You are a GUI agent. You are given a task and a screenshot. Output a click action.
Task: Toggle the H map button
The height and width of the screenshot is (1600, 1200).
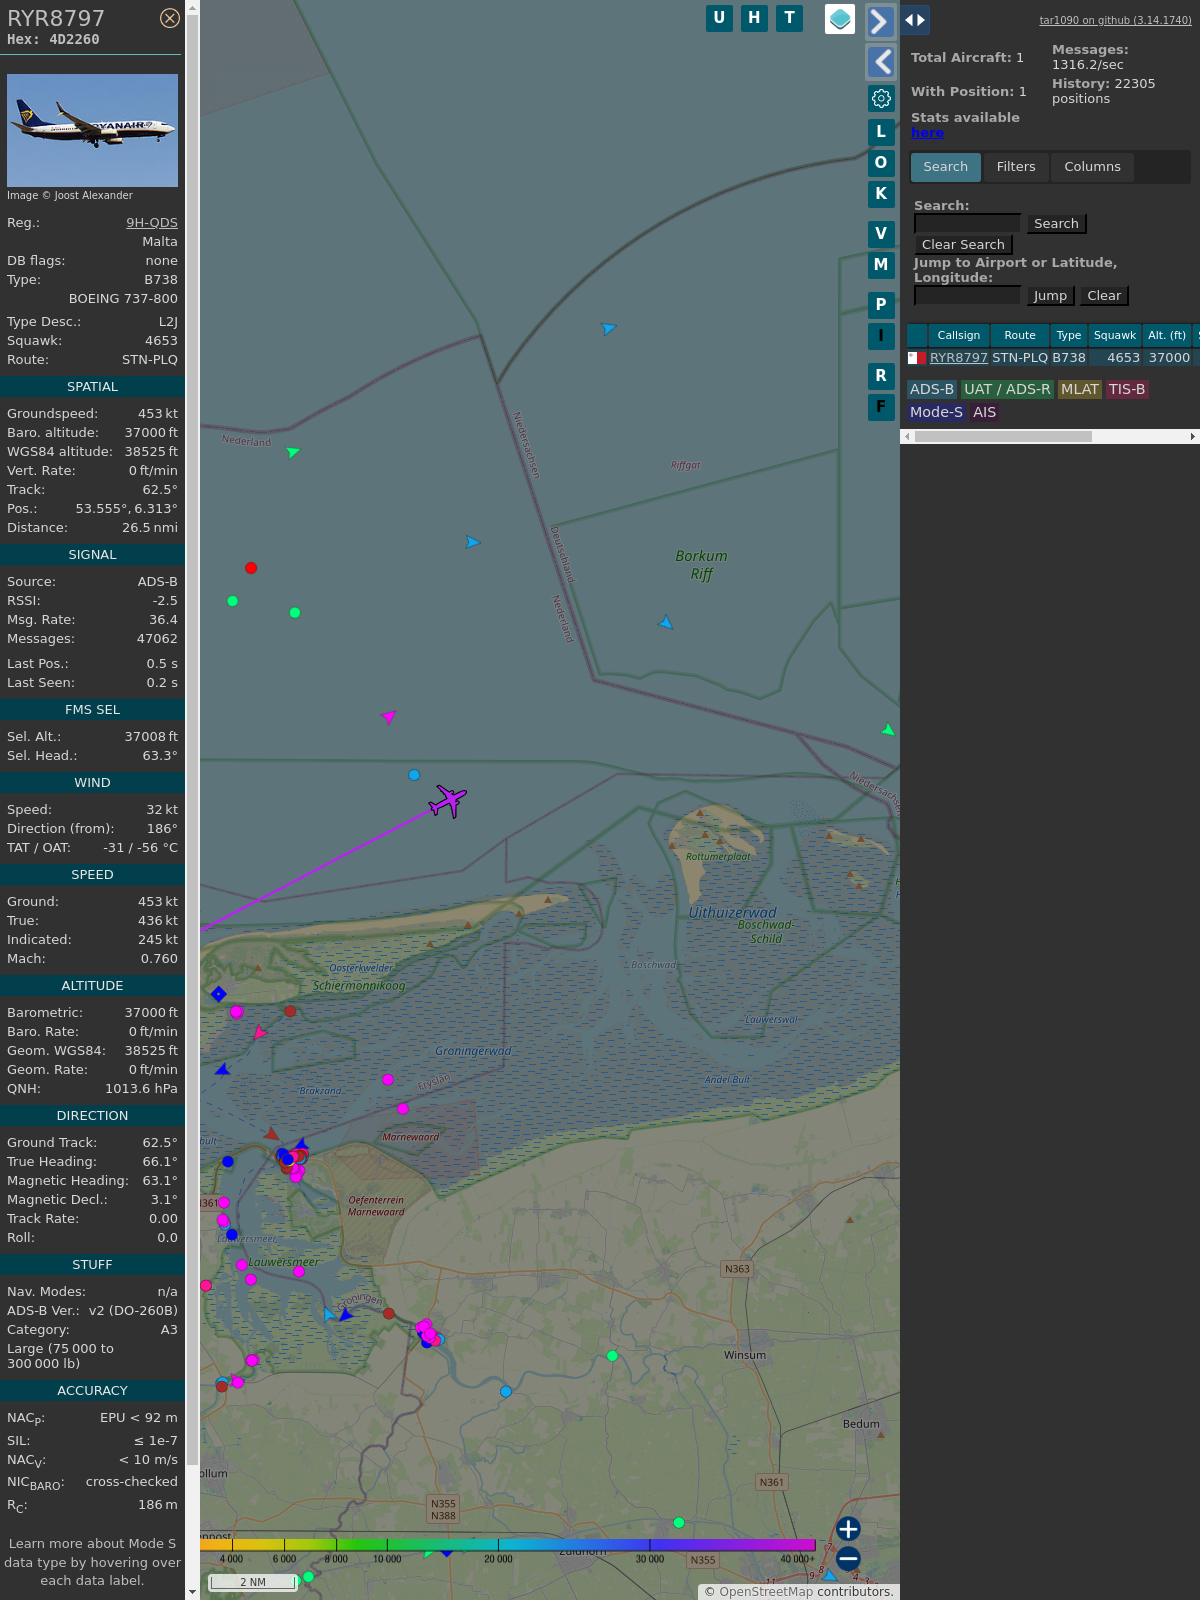click(754, 18)
